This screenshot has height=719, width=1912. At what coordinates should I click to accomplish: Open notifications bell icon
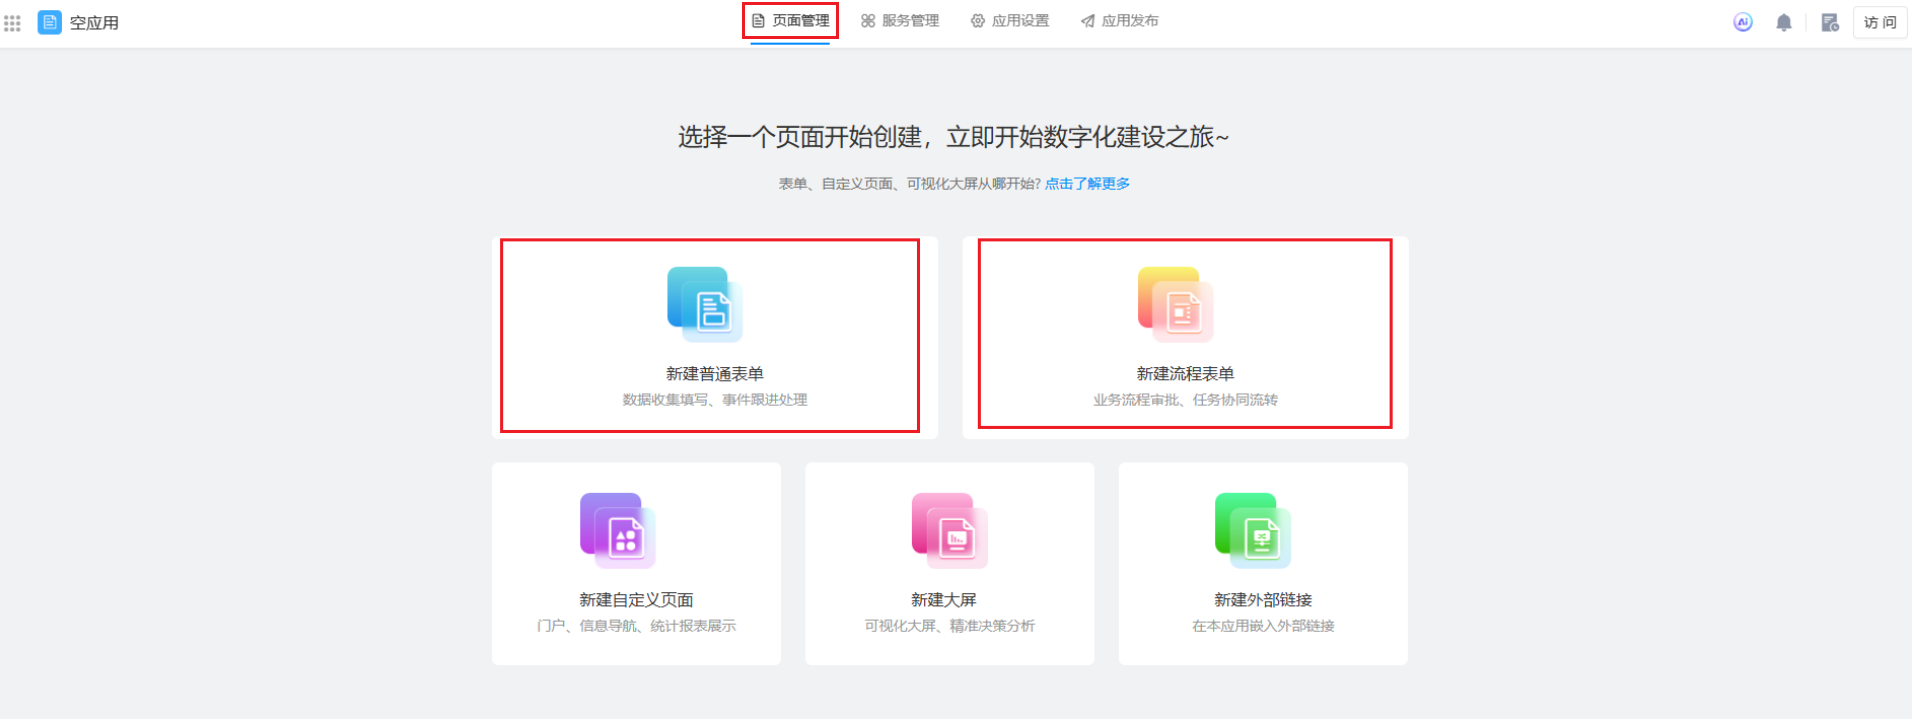[x=1783, y=22]
